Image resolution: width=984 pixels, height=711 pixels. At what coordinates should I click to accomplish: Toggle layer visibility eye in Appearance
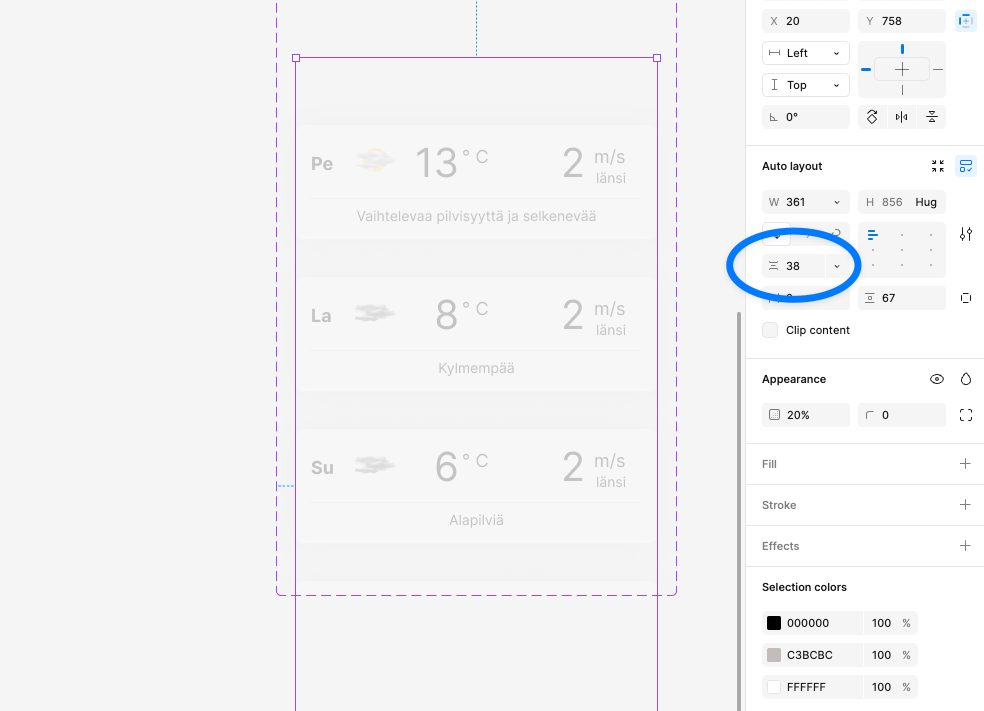point(937,379)
